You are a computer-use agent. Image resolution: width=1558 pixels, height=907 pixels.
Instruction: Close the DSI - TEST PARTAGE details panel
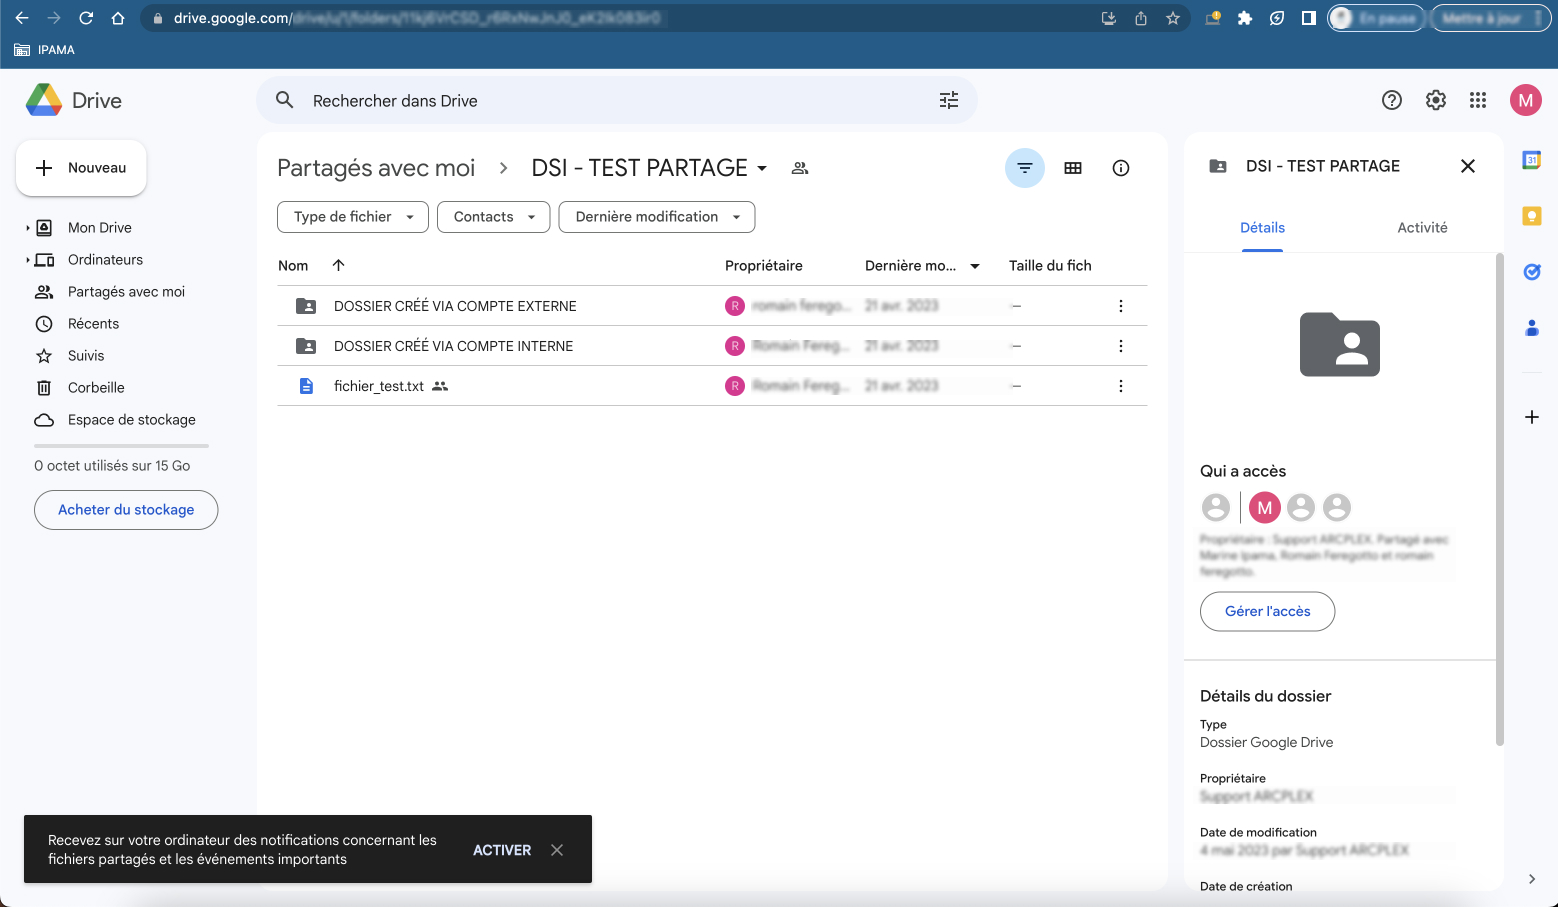click(1468, 166)
